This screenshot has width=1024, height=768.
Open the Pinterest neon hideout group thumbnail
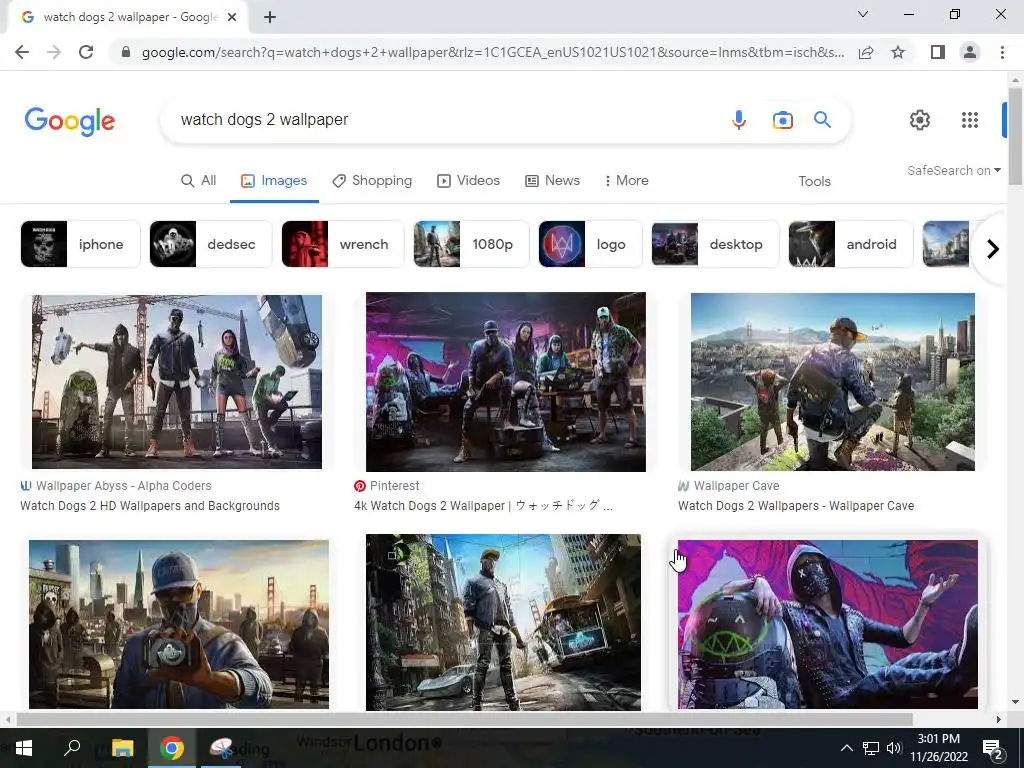[x=505, y=381]
